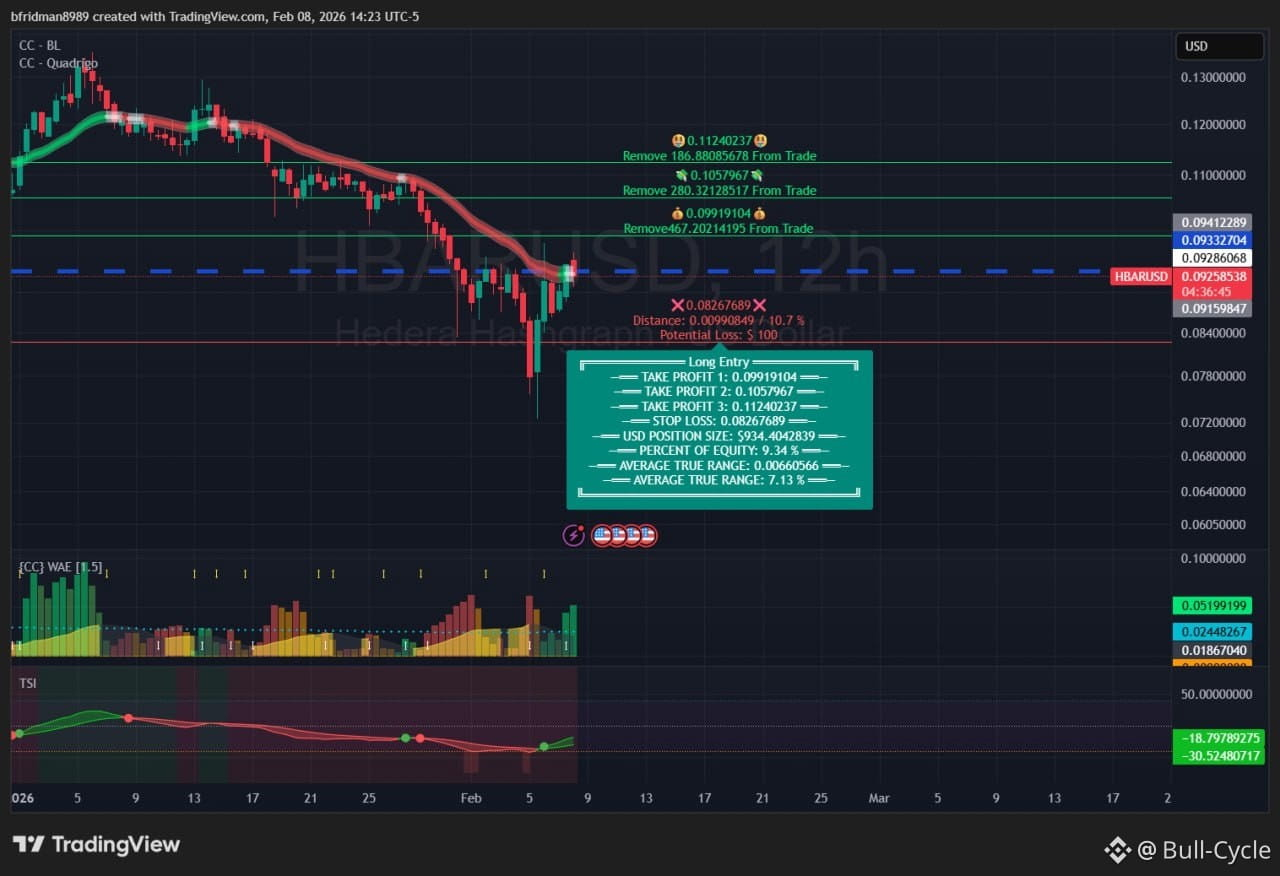Select the AVERAGE TRUE RANGE: 7.13 % row
Screen dimensions: 1280x876
pos(719,480)
